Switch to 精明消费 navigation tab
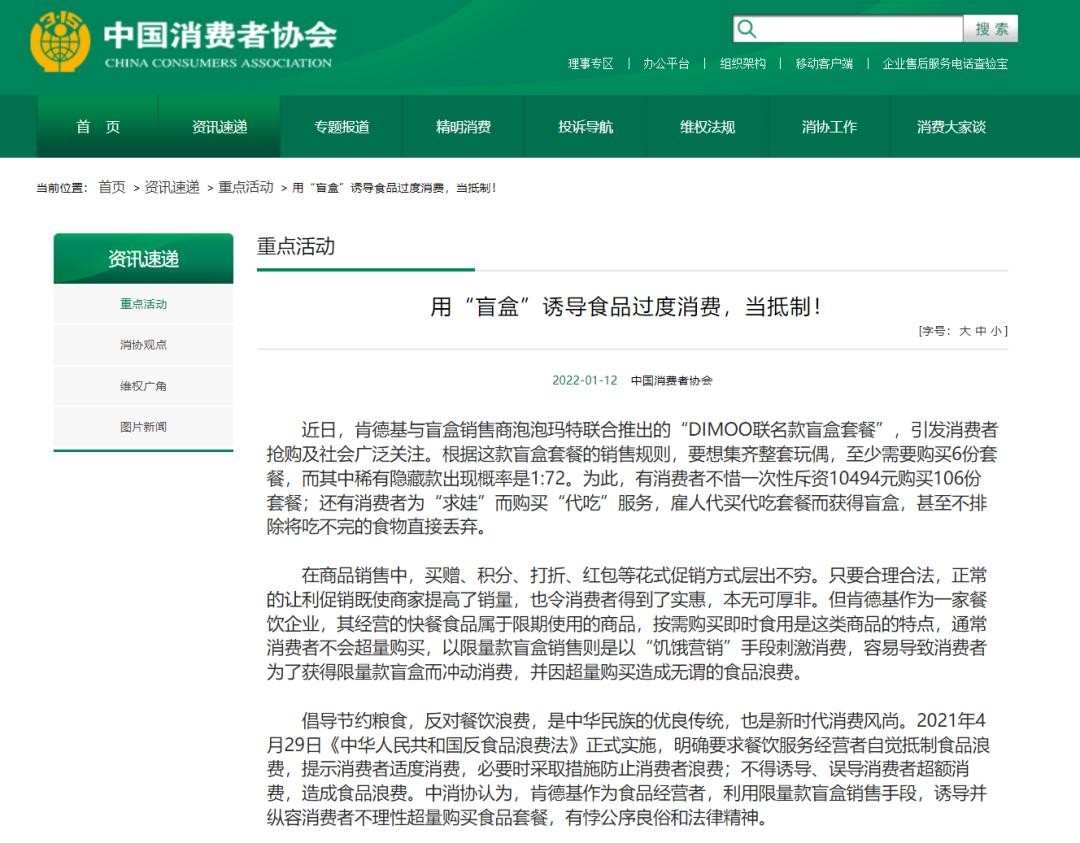 click(463, 127)
